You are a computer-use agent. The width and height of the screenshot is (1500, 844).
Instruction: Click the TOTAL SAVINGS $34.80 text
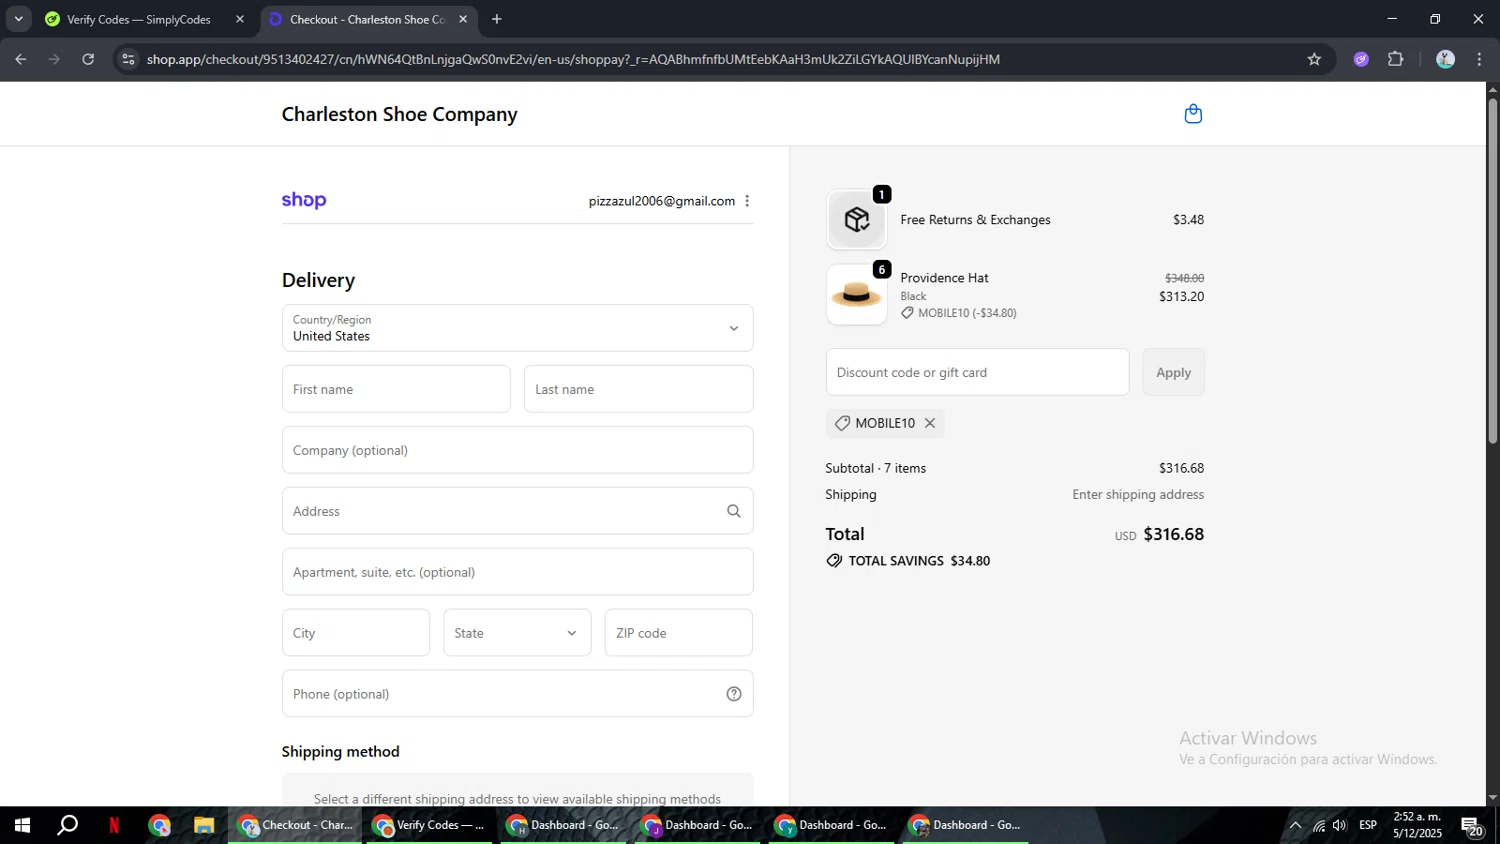pos(919,561)
